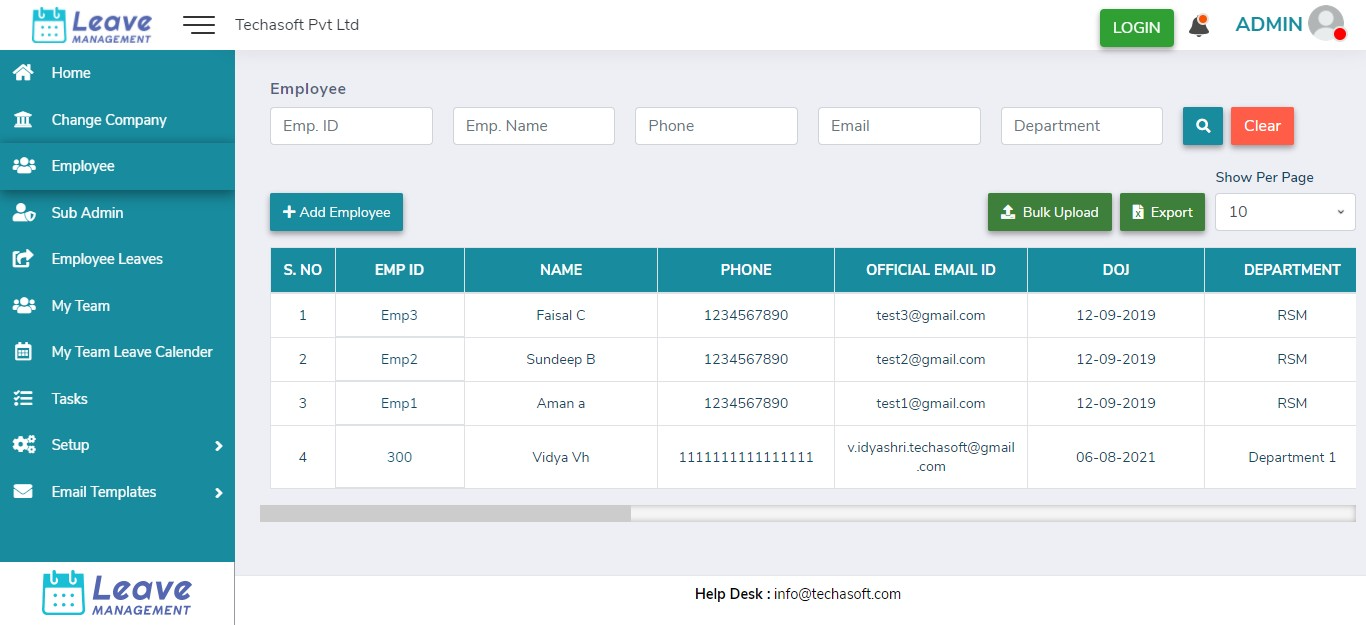Click the magnifier search button
The width and height of the screenshot is (1366, 625).
(1202, 126)
